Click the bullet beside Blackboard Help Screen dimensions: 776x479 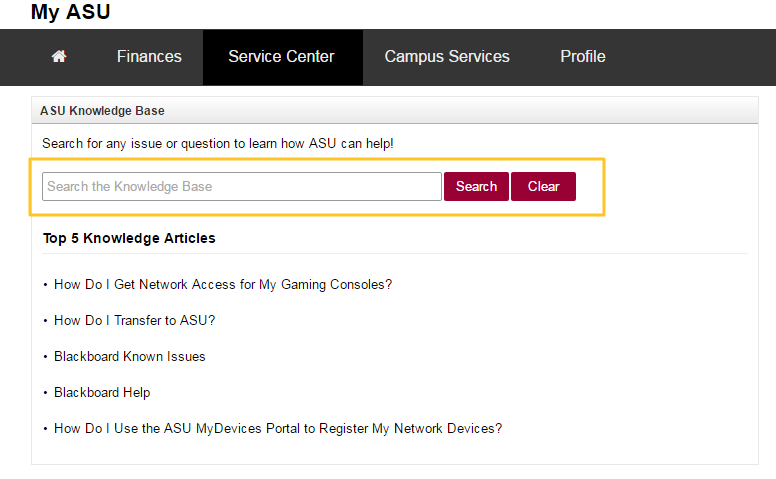click(x=45, y=393)
